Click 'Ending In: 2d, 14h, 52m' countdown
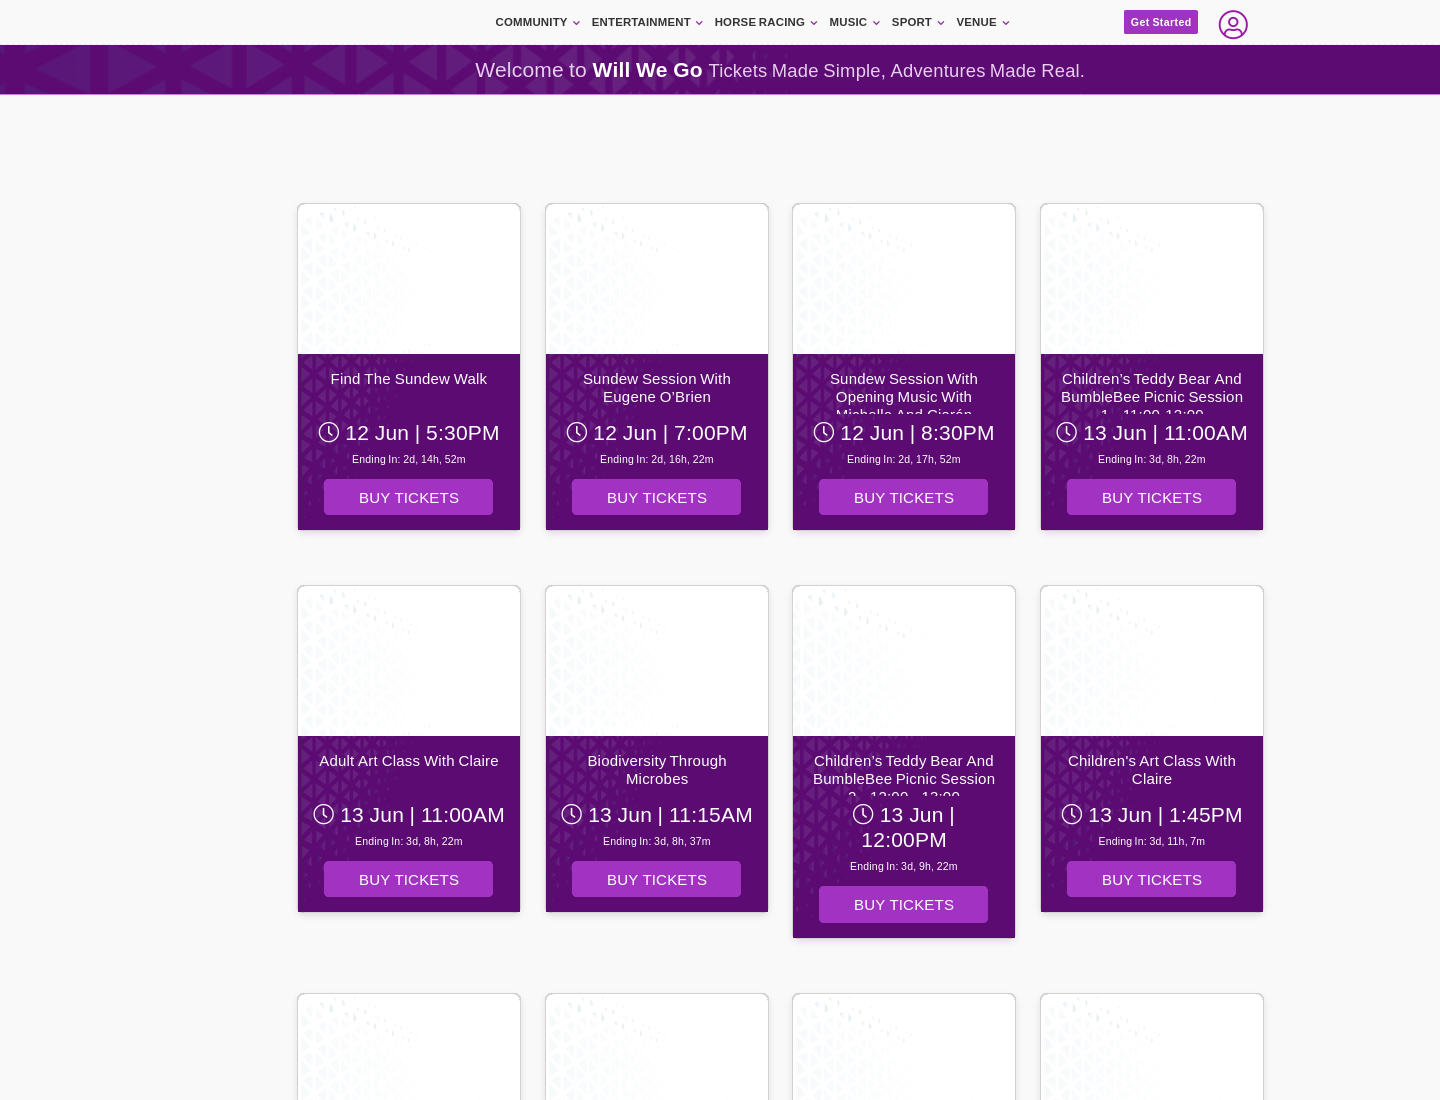The height and width of the screenshot is (1100, 1440). click(409, 459)
